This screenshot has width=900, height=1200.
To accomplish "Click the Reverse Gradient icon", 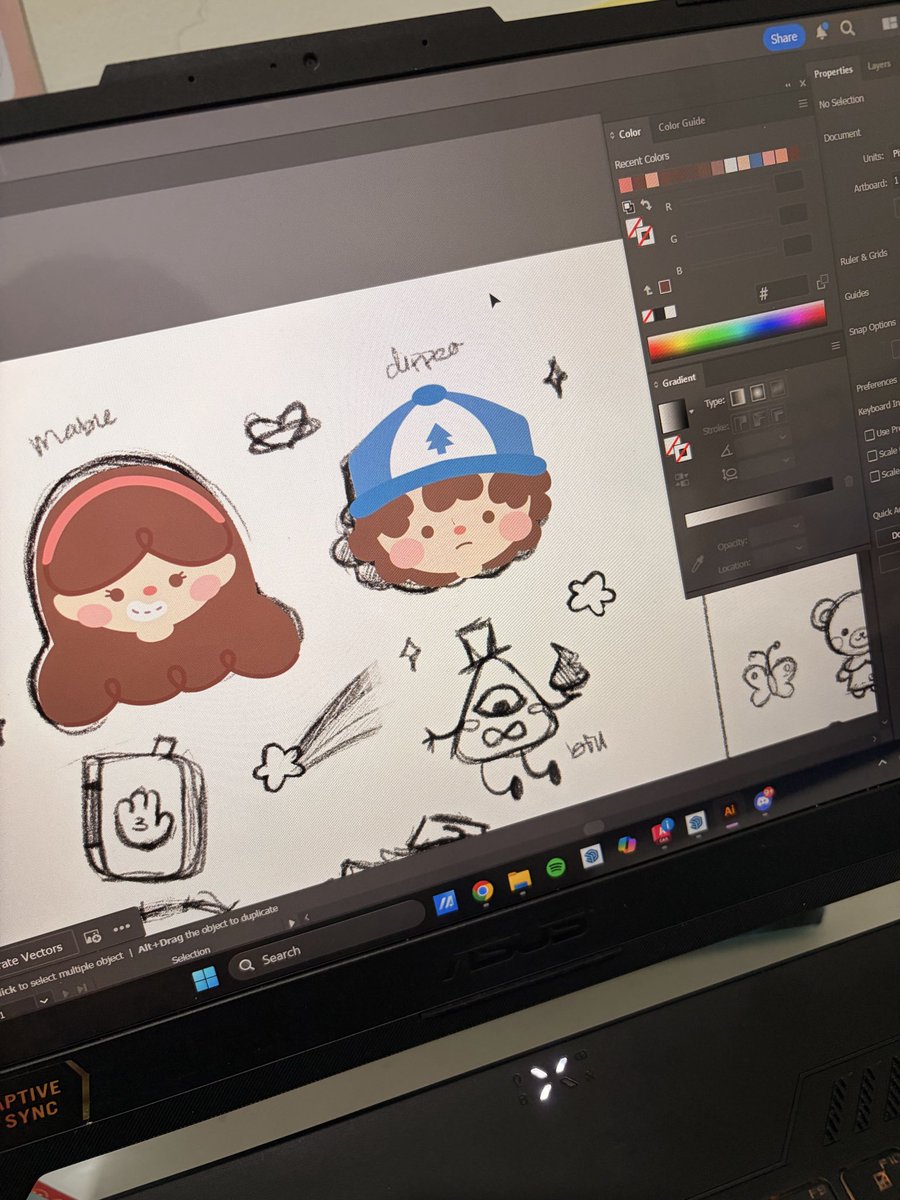I will tap(682, 480).
